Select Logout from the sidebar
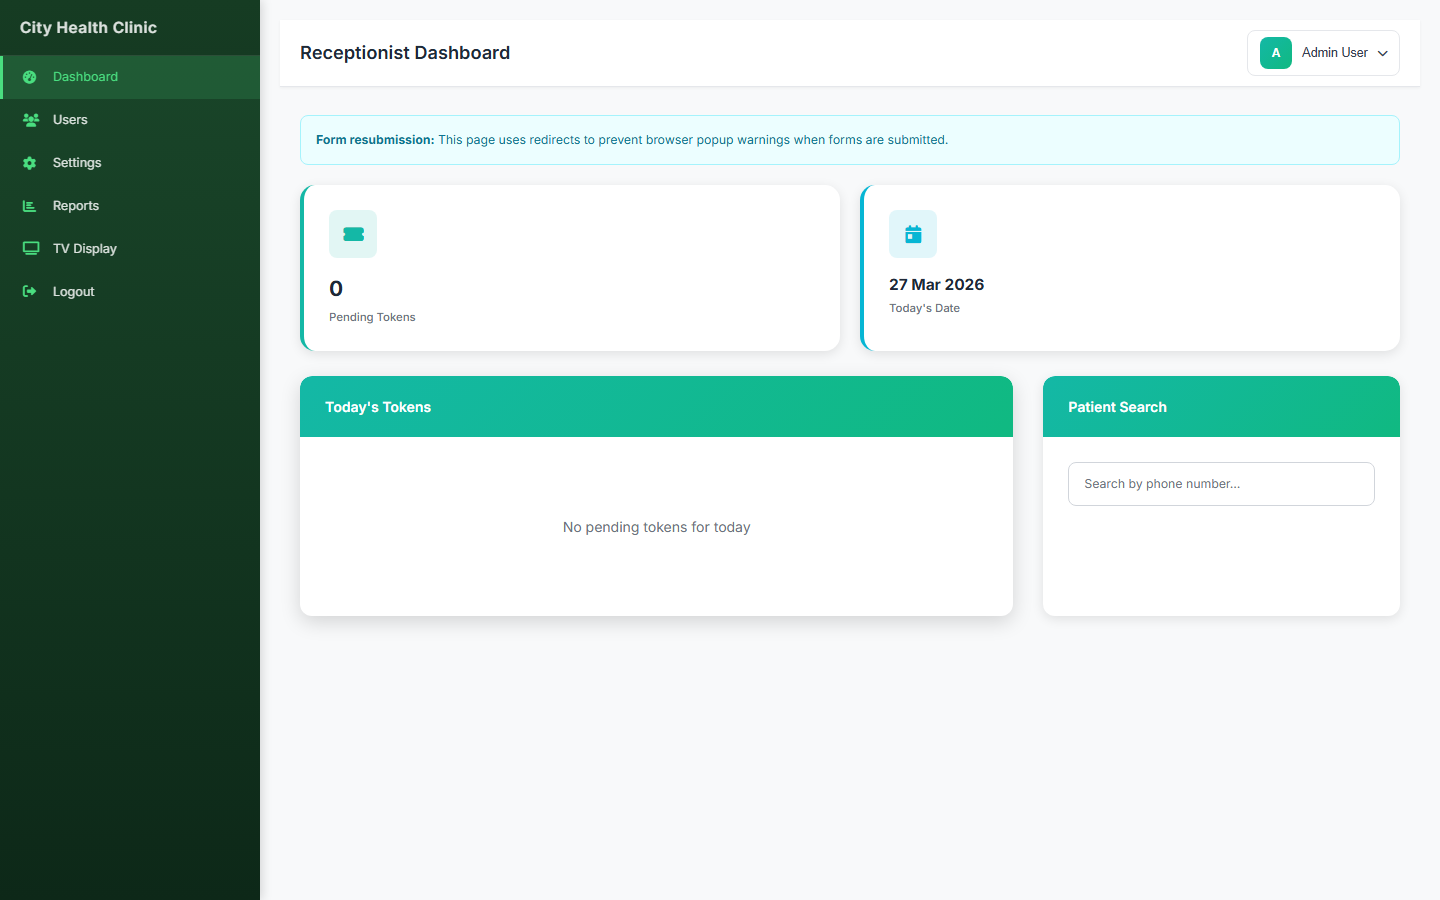 pyautogui.click(x=130, y=292)
